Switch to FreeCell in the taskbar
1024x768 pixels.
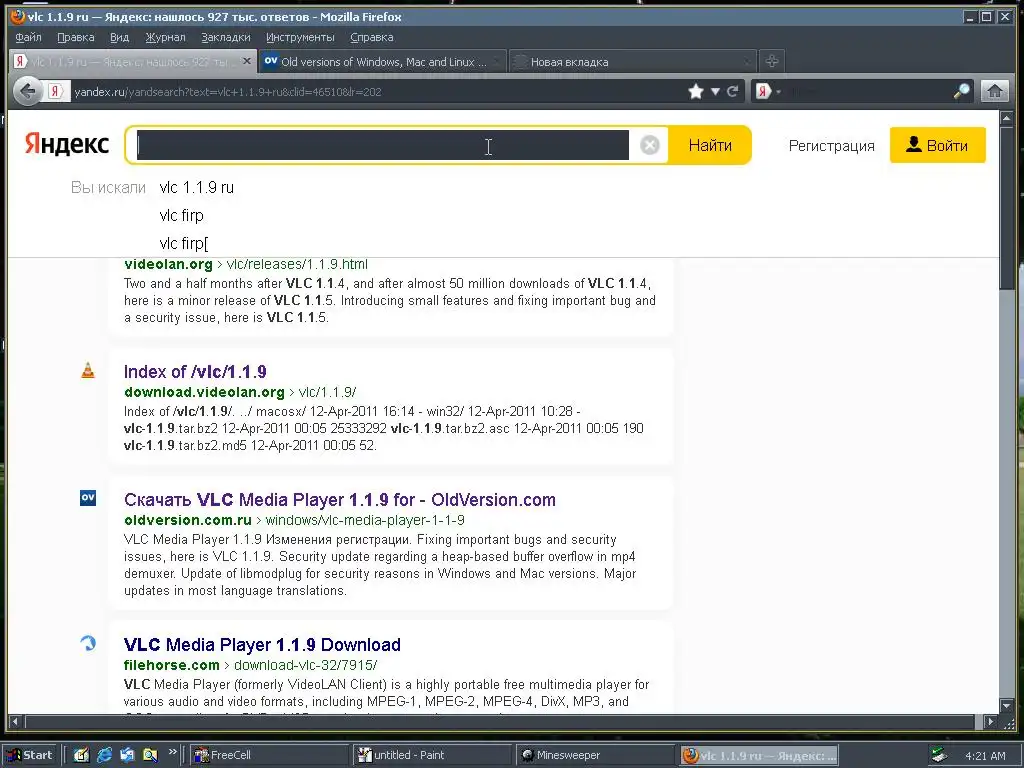[269, 755]
